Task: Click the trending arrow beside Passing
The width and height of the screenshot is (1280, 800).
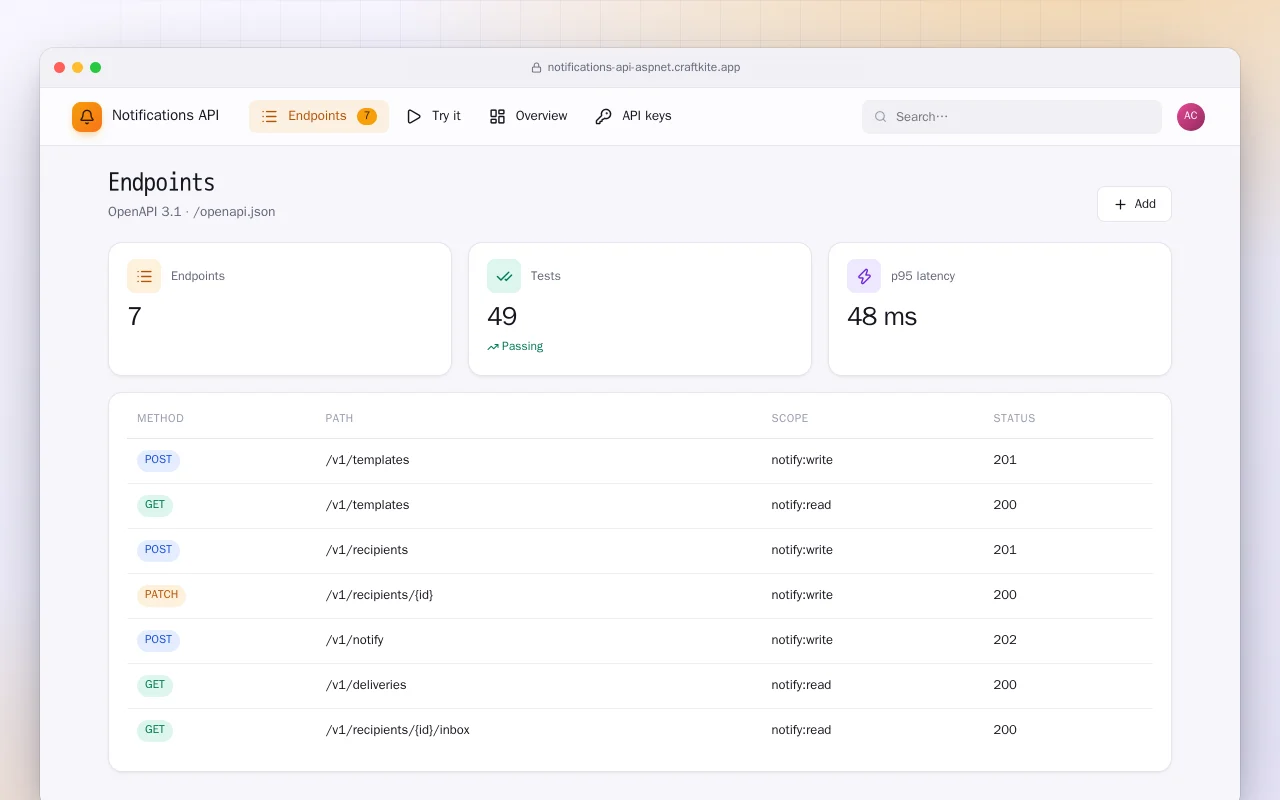Action: (x=493, y=347)
